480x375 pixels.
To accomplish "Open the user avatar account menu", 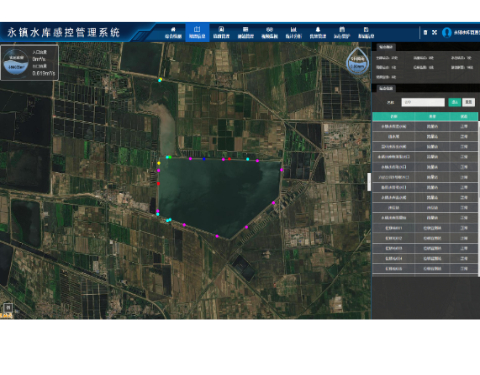I will pyautogui.click(x=447, y=33).
